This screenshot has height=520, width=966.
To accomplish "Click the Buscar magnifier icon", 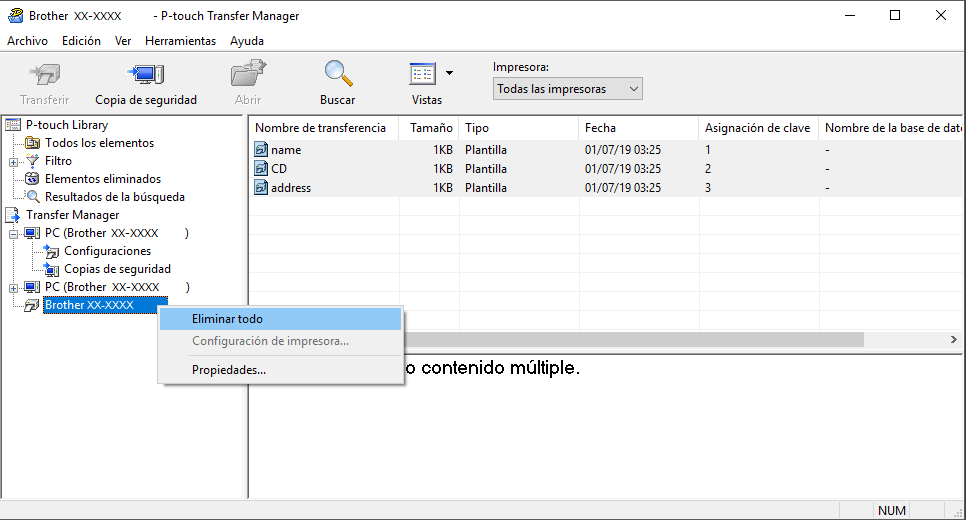I will coord(338,73).
